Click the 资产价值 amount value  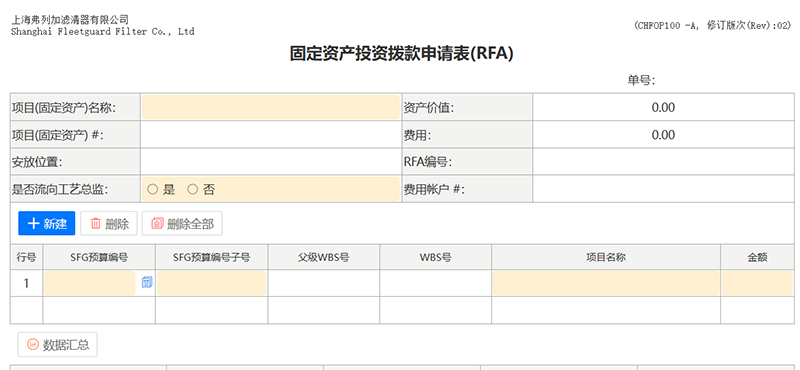click(x=663, y=107)
